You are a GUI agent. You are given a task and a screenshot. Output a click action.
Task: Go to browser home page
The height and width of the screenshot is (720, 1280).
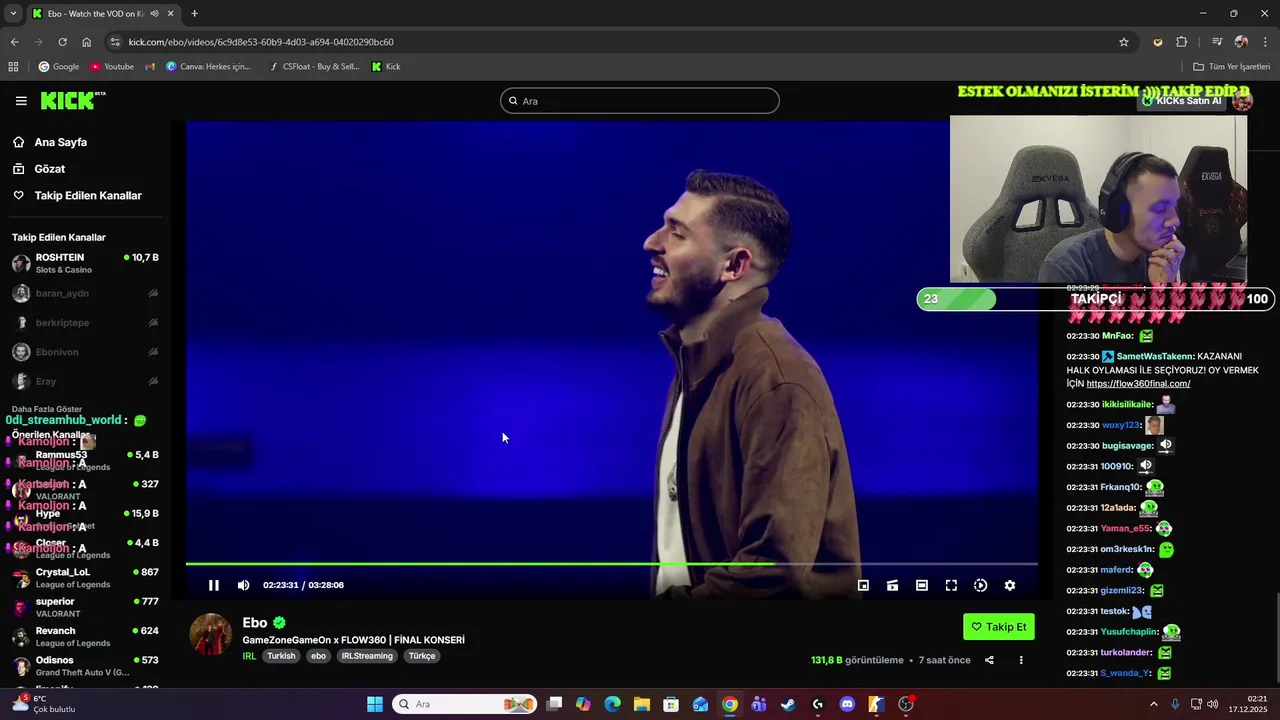coord(87,42)
